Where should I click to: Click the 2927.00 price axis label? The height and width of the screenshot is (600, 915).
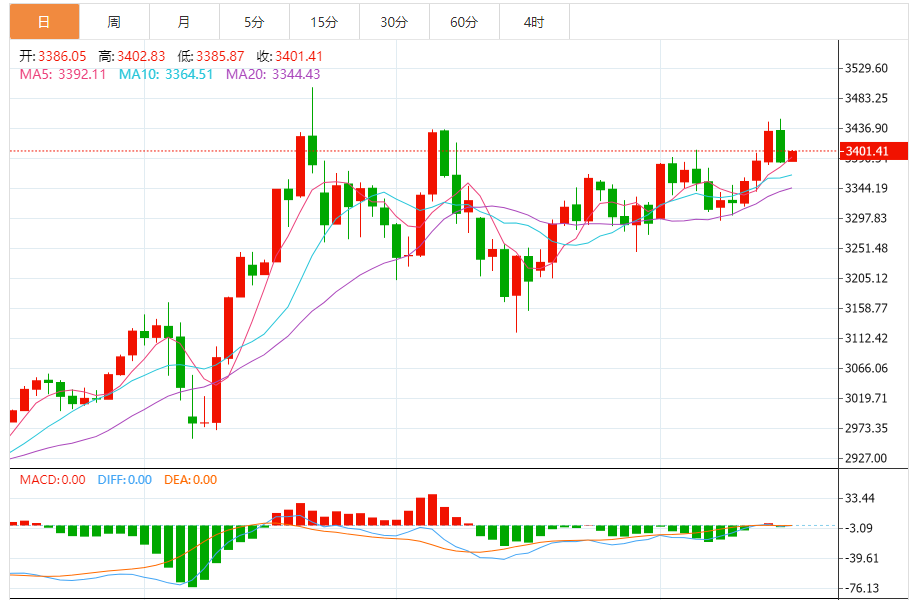pyautogui.click(x=867, y=459)
